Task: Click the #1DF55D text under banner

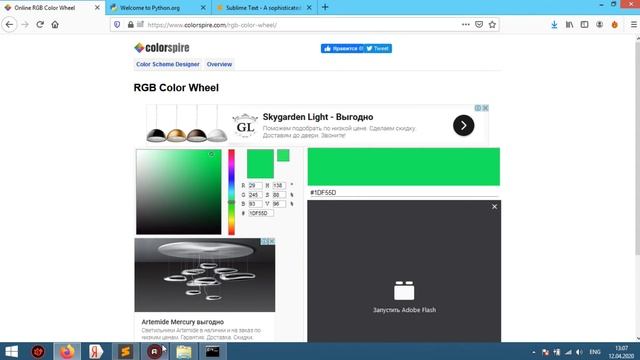Action: point(323,193)
